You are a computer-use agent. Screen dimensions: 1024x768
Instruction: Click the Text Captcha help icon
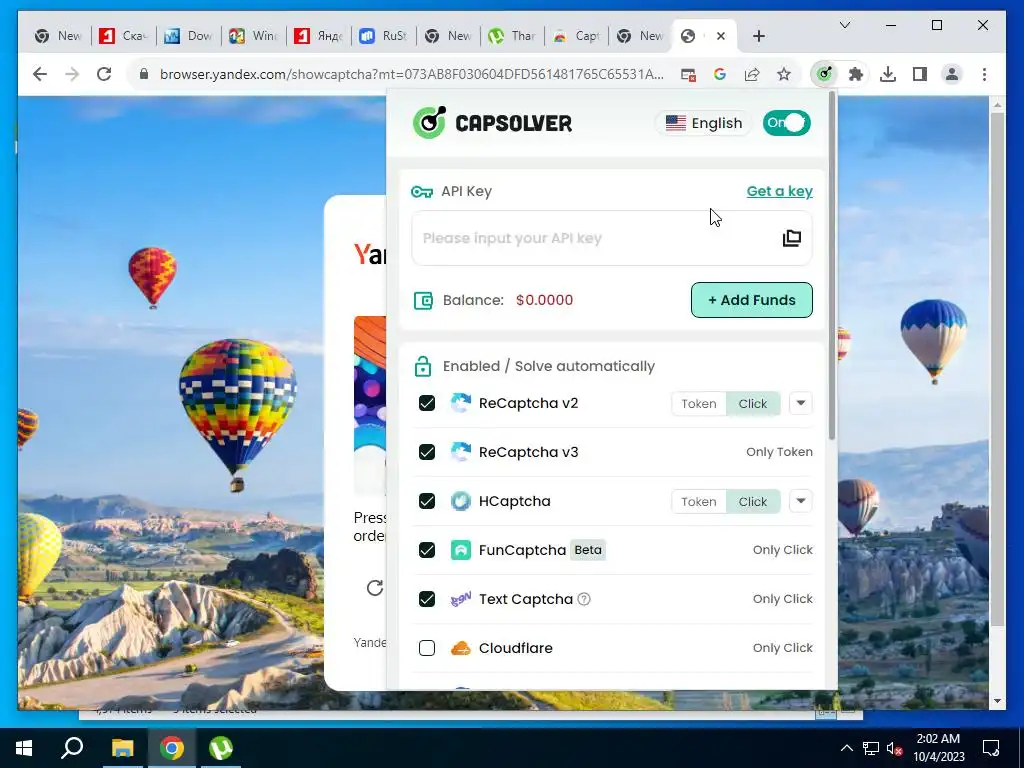tap(584, 599)
